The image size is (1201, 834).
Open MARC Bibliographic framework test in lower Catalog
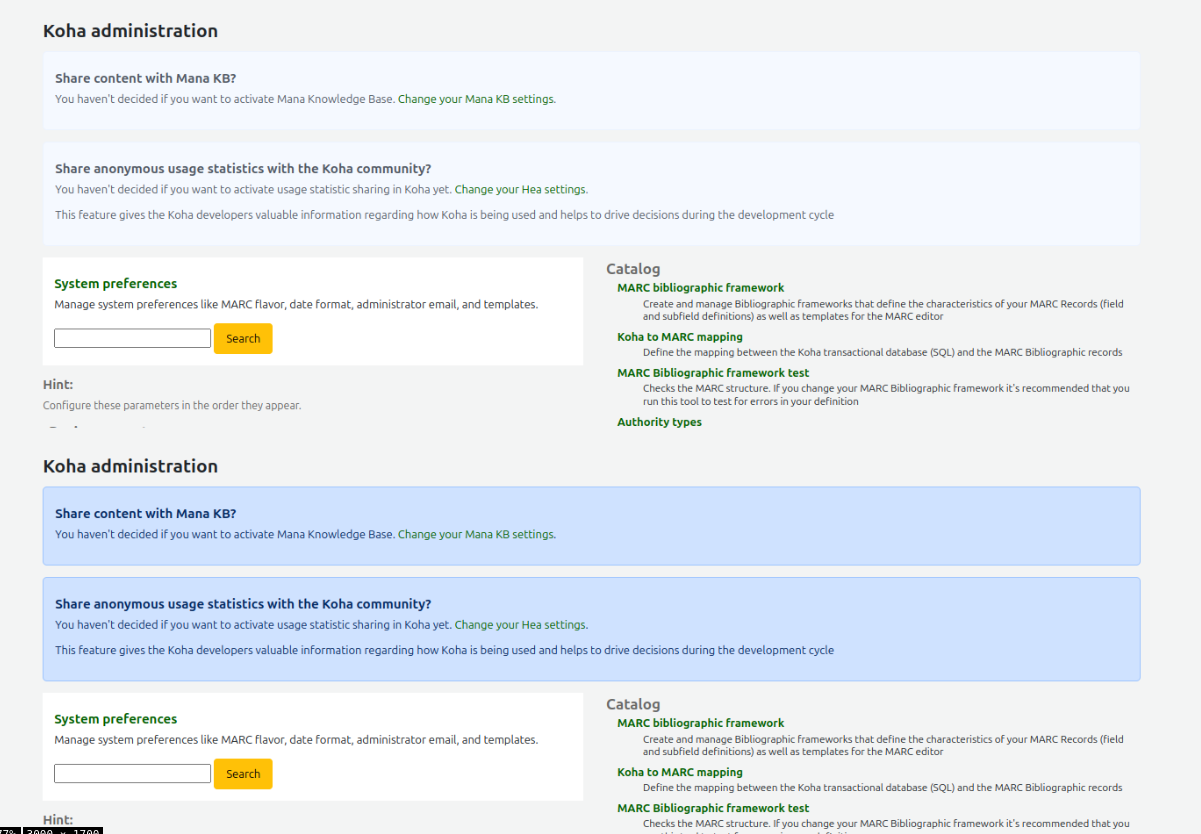click(713, 808)
